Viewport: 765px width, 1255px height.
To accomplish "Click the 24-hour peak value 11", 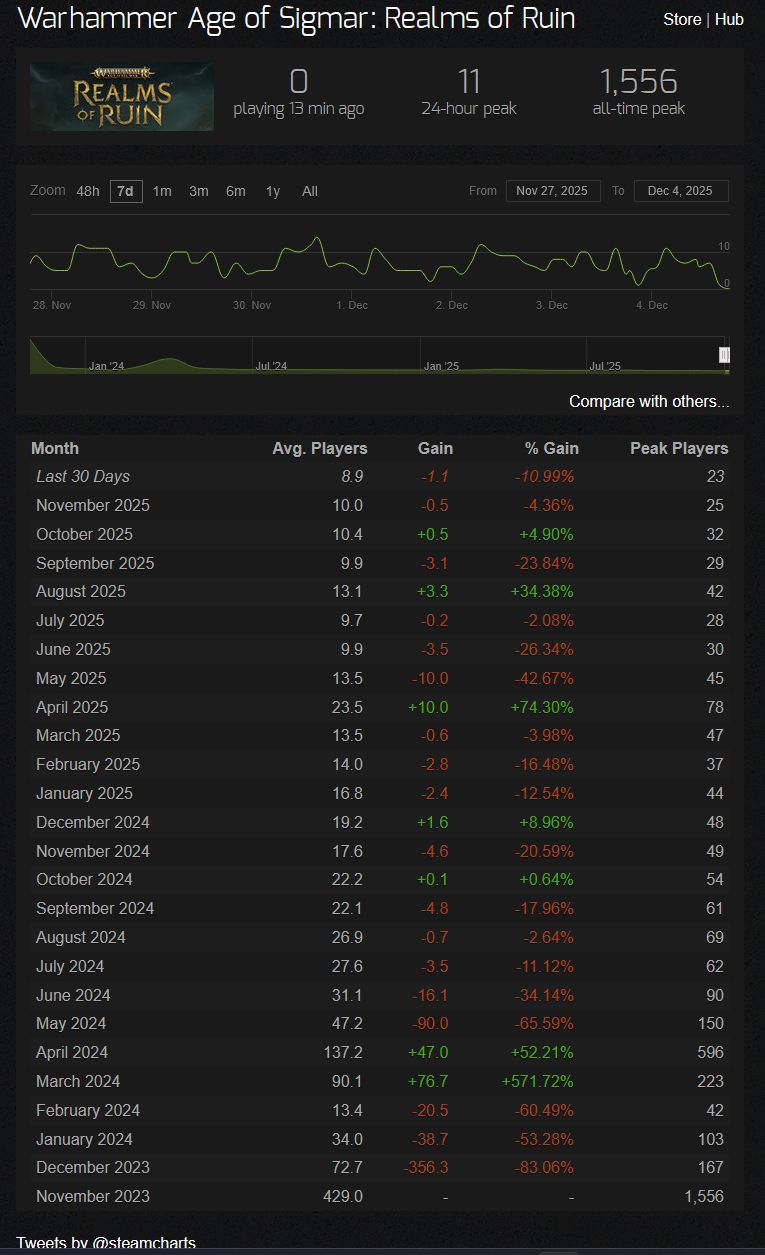I will click(469, 81).
